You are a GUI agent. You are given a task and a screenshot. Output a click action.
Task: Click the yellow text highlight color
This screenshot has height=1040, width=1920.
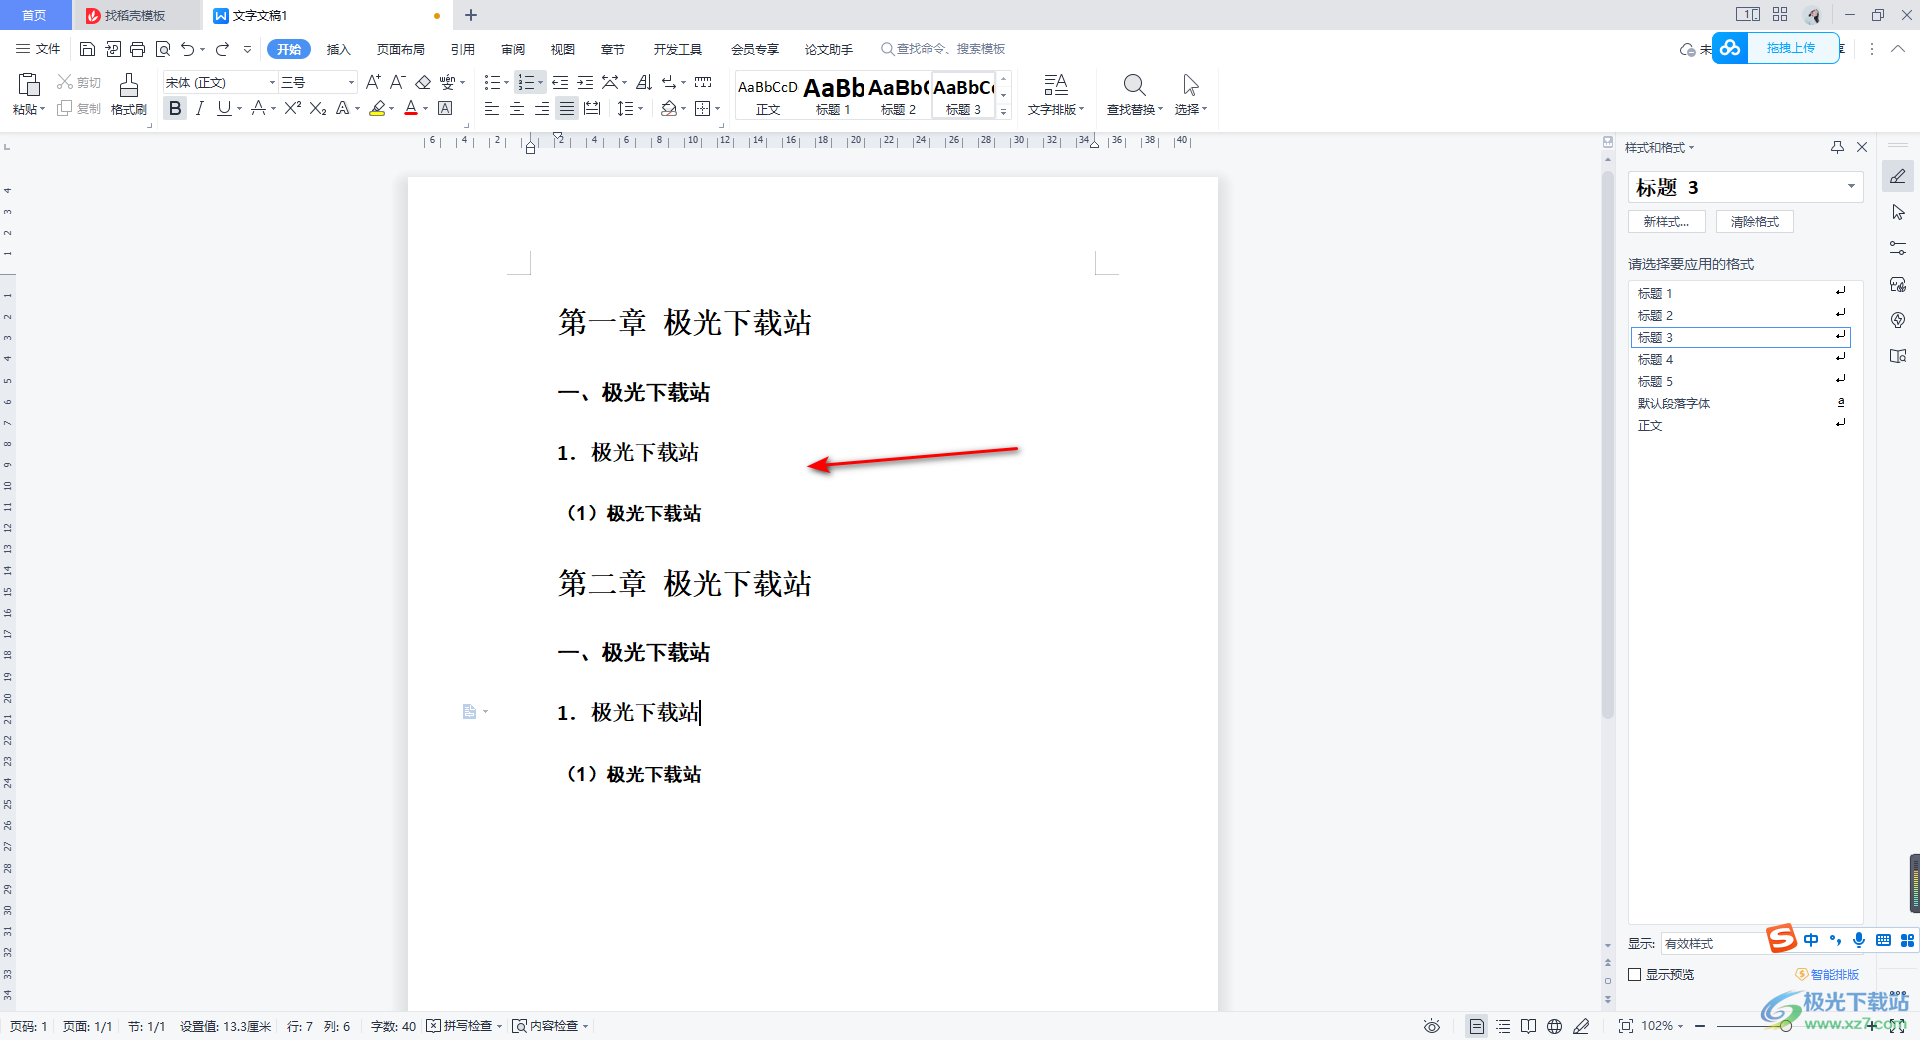(377, 108)
